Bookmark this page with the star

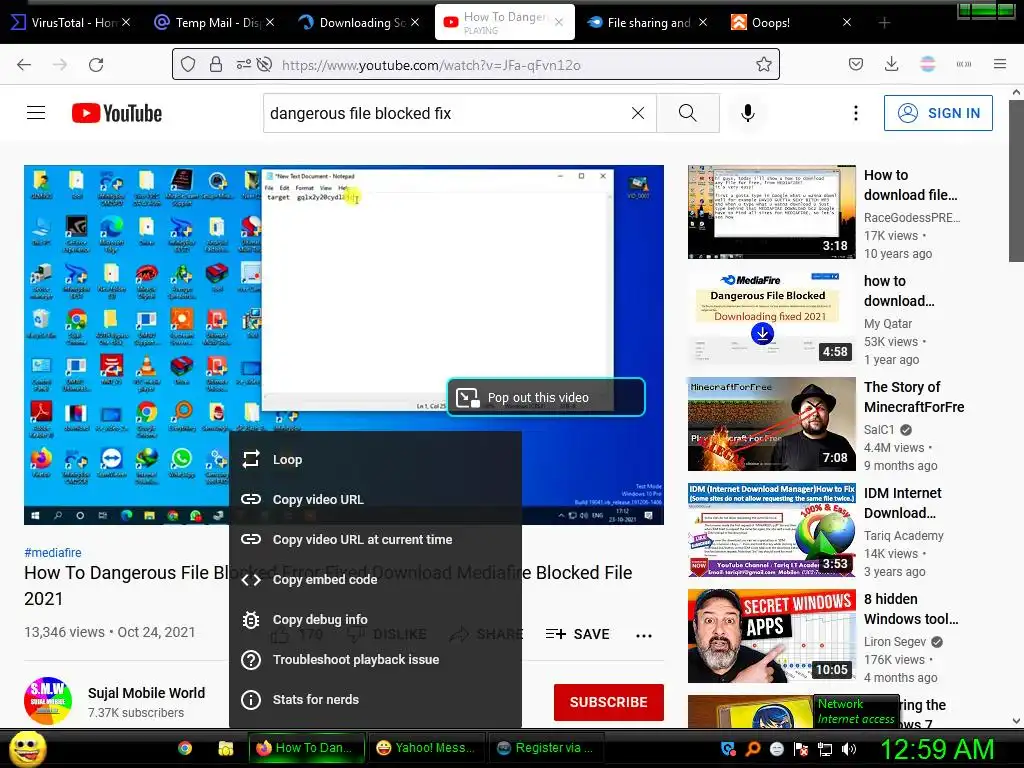(763, 65)
